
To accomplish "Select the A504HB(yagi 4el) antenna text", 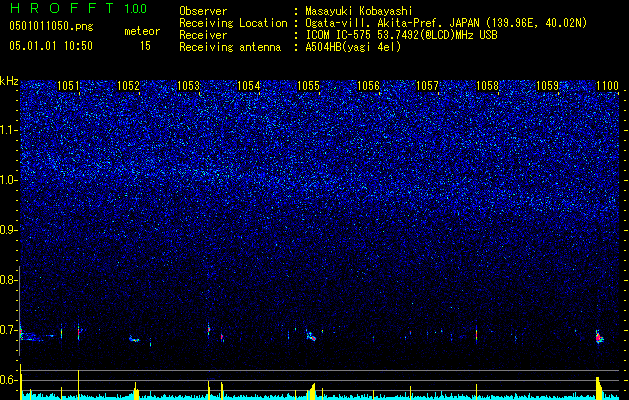I will tap(353, 47).
